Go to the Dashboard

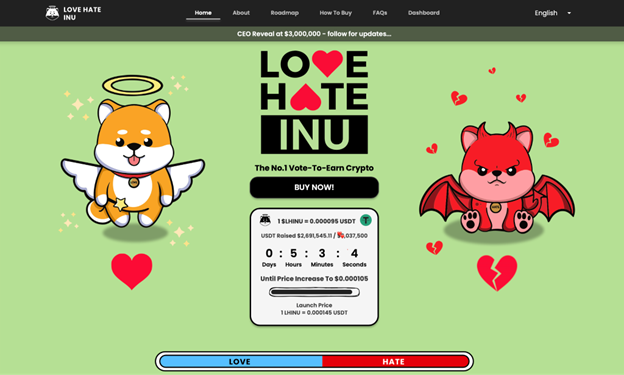pos(424,13)
